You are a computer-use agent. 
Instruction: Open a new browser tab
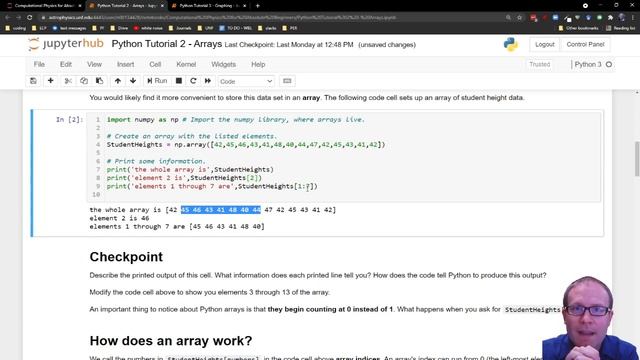pos(257,6)
